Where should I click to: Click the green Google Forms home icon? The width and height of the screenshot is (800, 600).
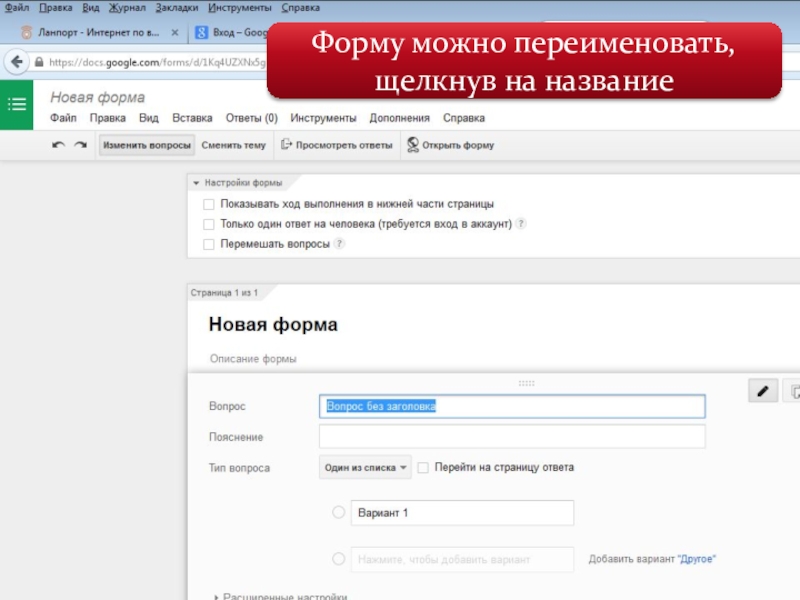pyautogui.click(x=16, y=106)
